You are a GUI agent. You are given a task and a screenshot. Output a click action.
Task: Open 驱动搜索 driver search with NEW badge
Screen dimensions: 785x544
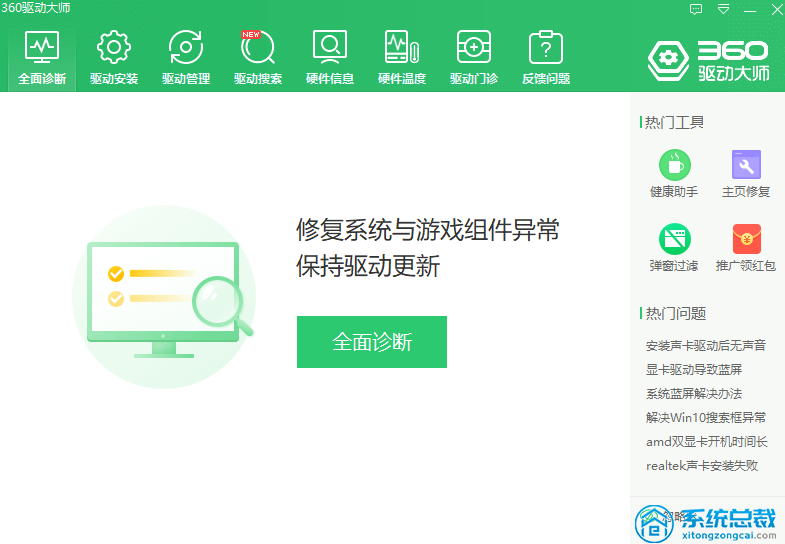click(x=258, y=57)
